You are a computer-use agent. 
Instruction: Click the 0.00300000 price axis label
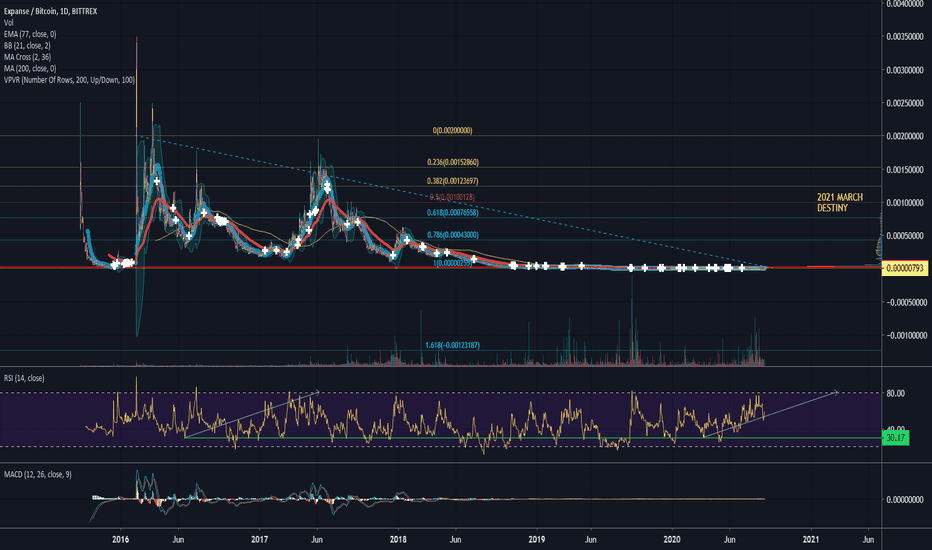(x=905, y=70)
